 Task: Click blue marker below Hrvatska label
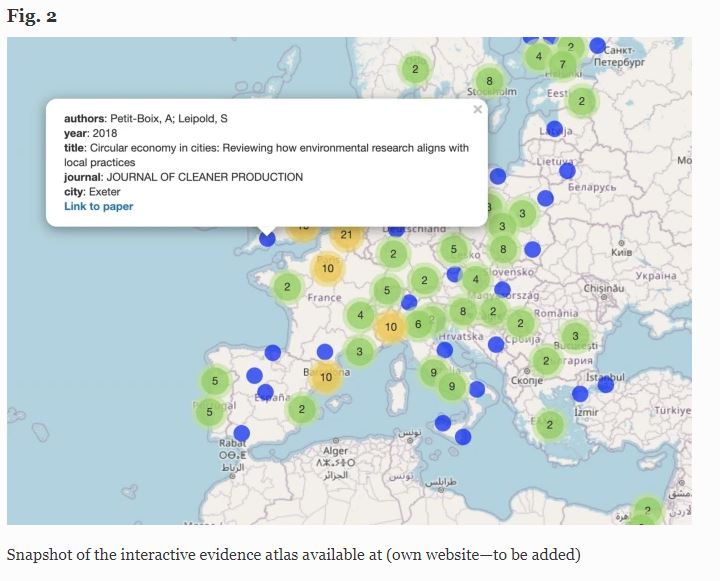click(x=444, y=350)
